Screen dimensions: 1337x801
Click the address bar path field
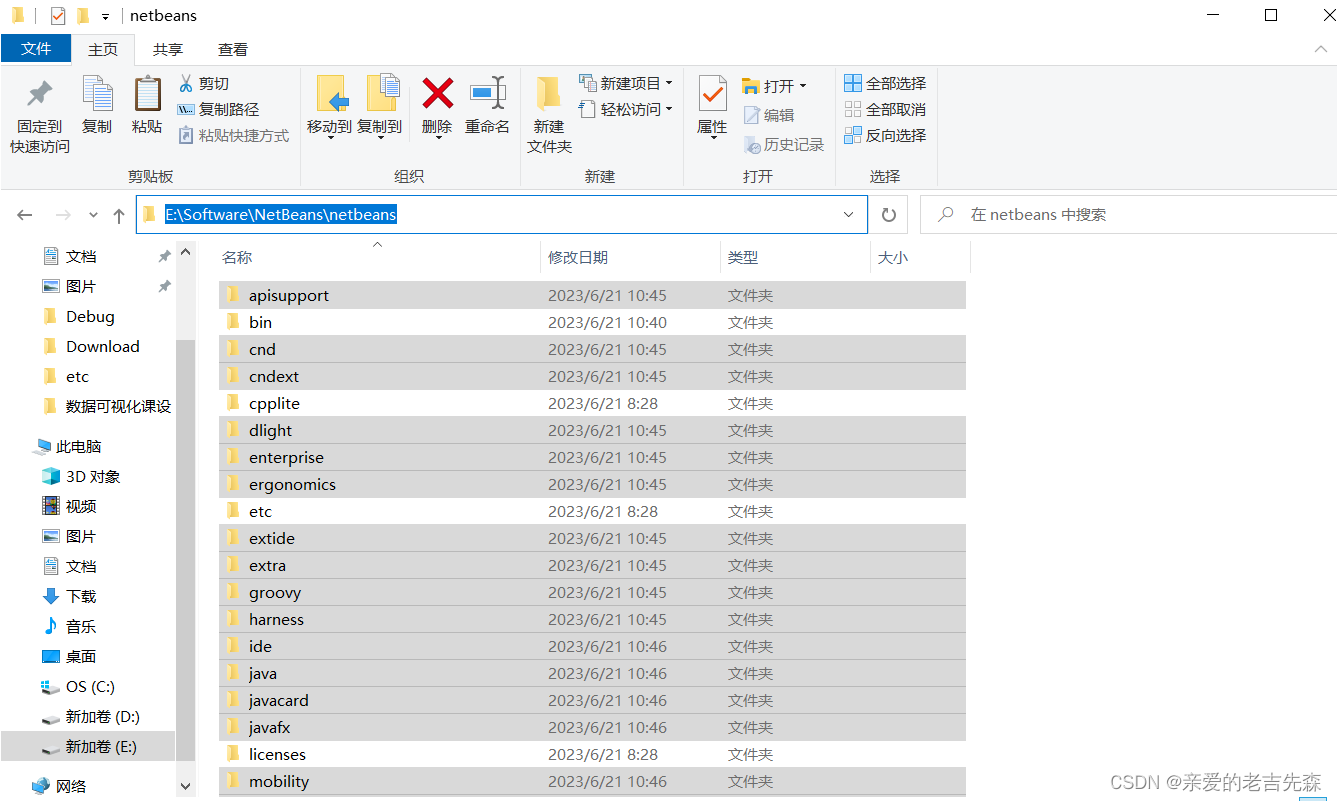point(502,214)
